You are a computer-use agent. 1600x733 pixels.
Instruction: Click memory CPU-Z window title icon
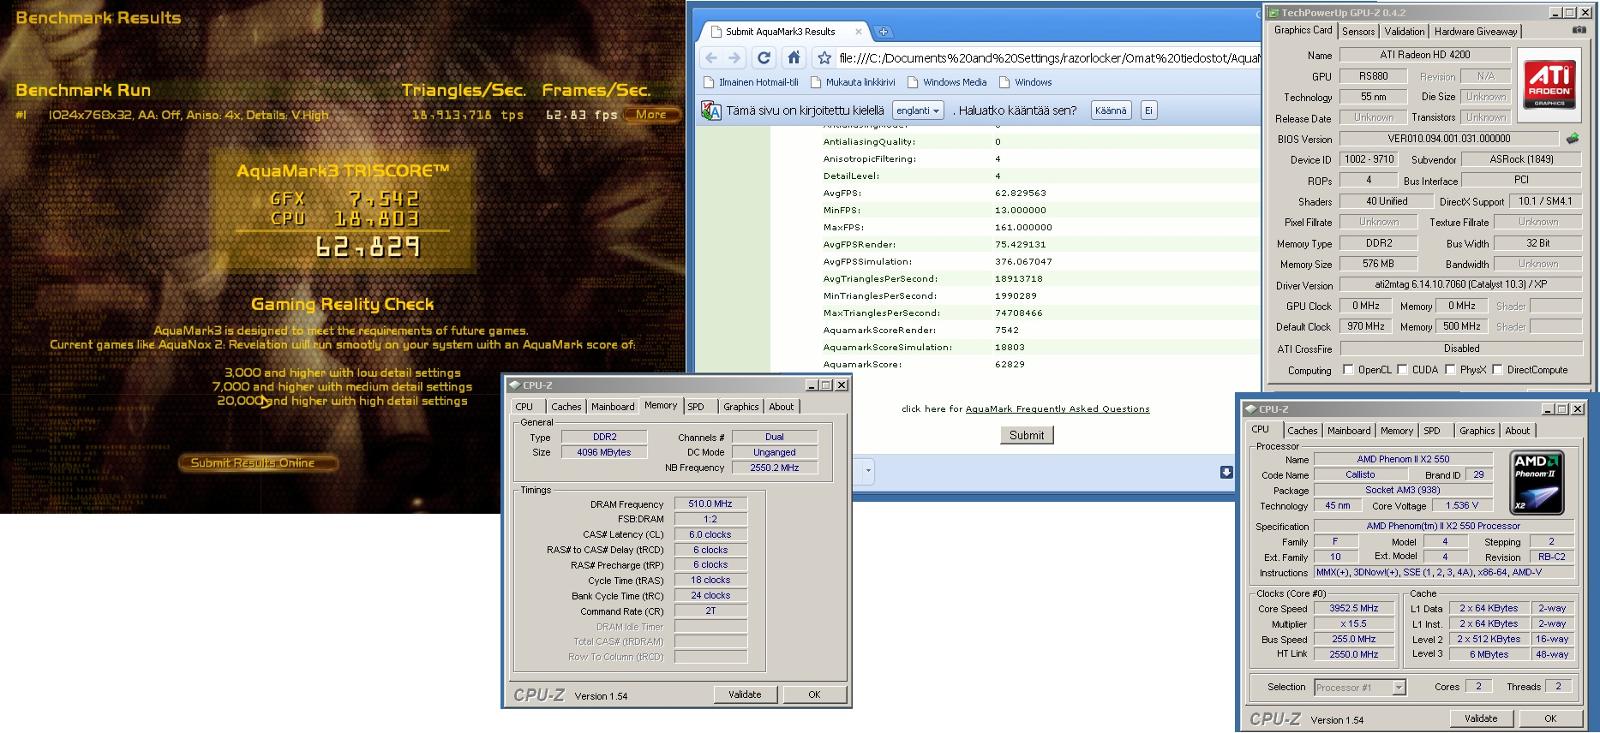(x=514, y=385)
